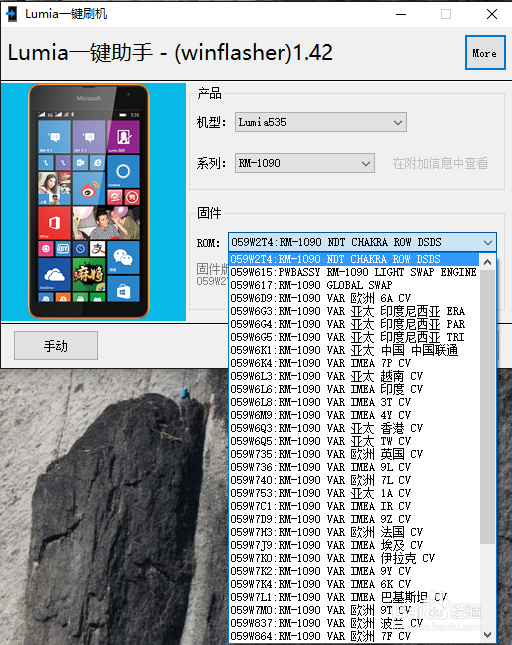Viewport: 512px width, 645px height.
Task: Click the Lumia 535 phone image
Action: click(x=89, y=201)
